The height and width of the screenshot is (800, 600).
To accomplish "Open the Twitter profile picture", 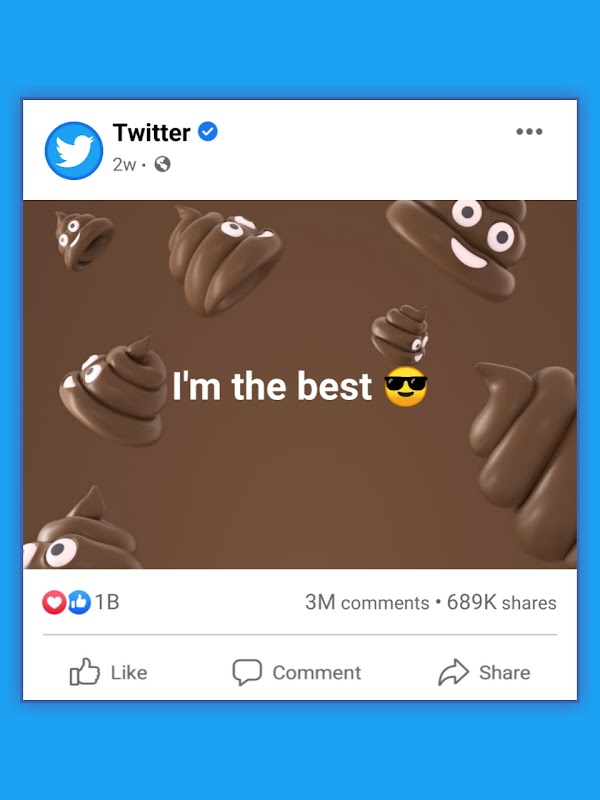I will (74, 151).
